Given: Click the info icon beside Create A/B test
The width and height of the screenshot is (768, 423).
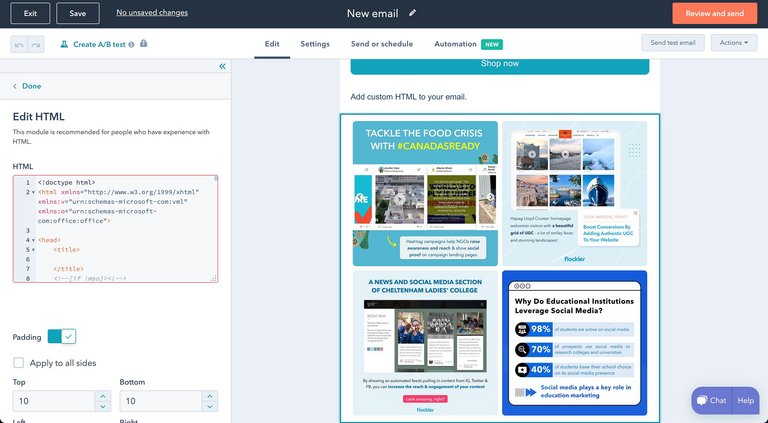Looking at the screenshot, I should (131, 45).
